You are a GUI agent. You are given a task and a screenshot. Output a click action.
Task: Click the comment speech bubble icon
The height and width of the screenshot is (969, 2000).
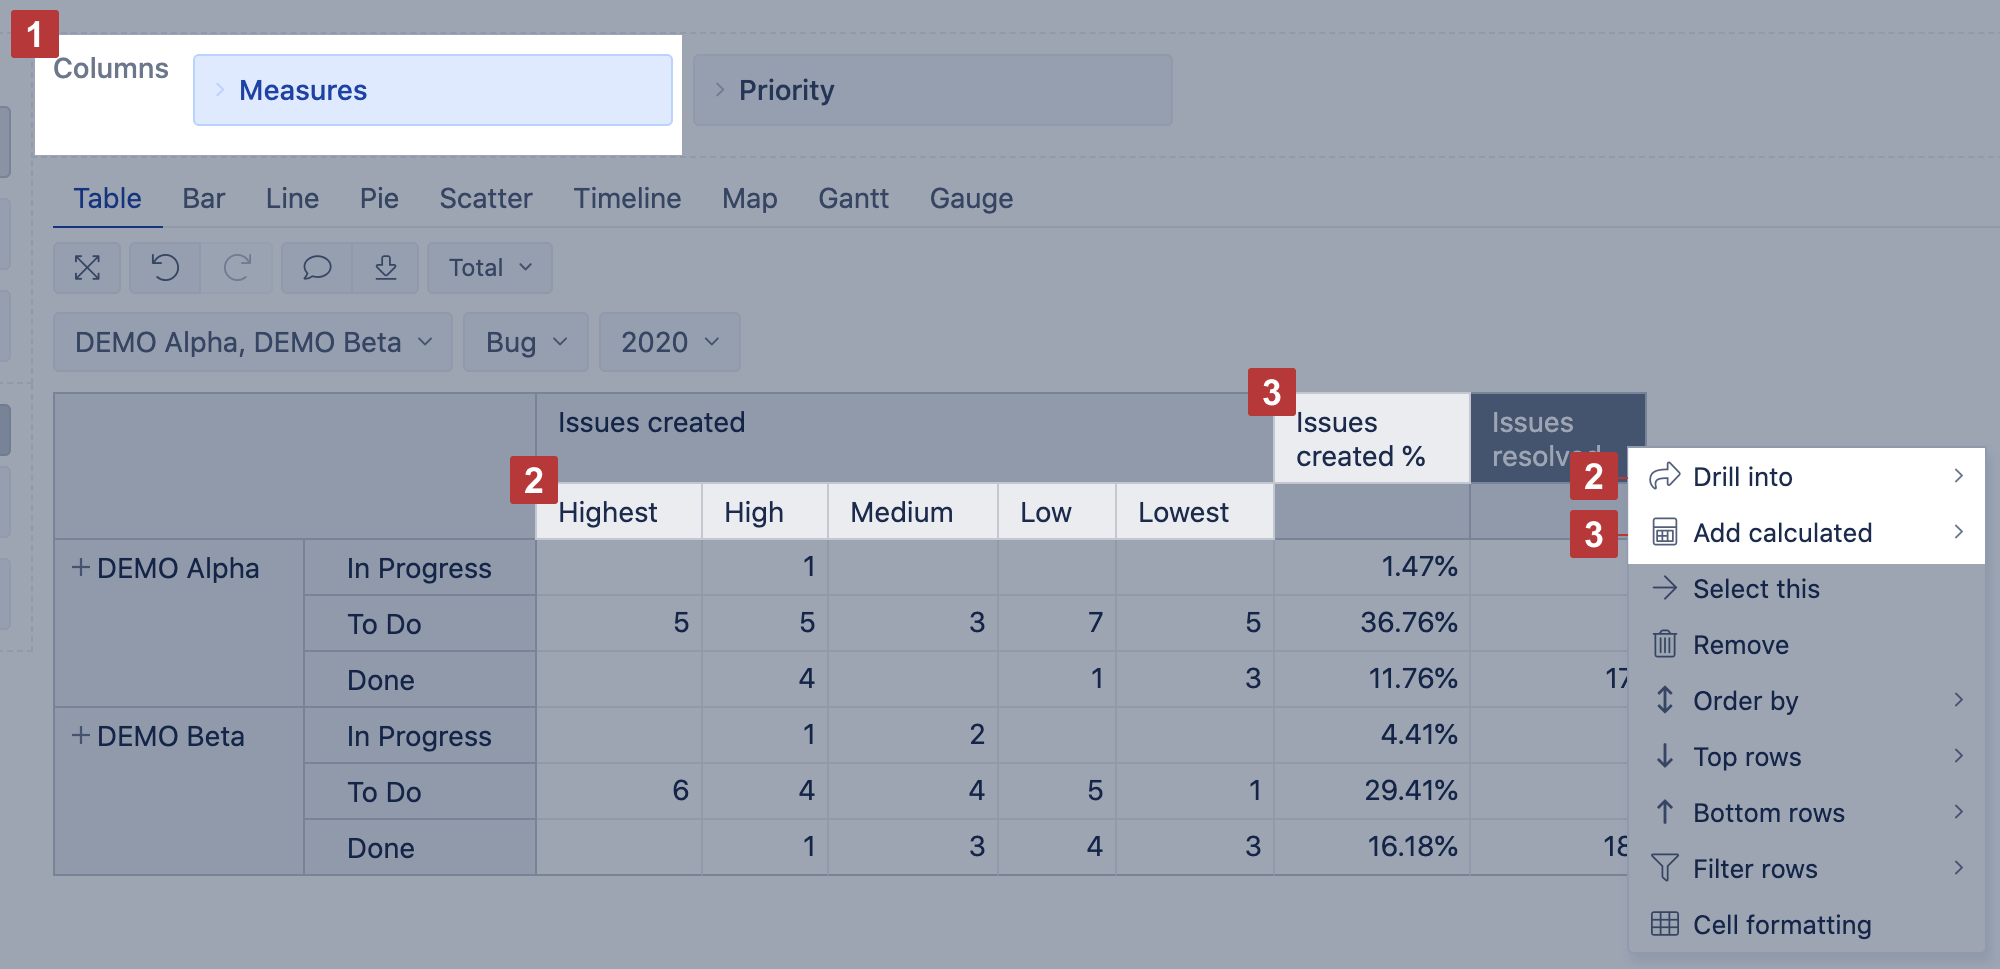317,268
